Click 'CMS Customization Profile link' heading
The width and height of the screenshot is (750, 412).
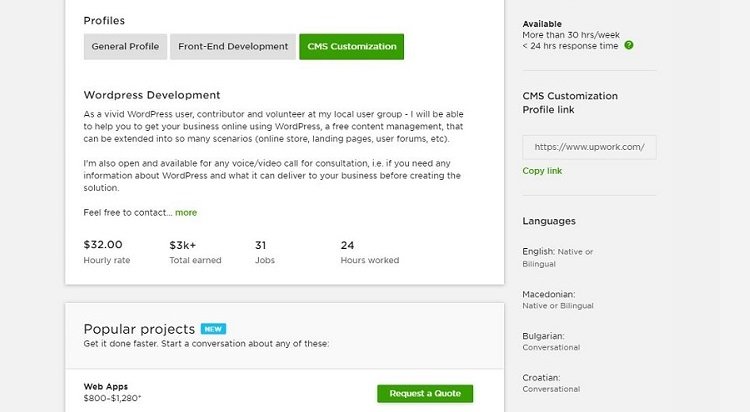(x=570, y=102)
